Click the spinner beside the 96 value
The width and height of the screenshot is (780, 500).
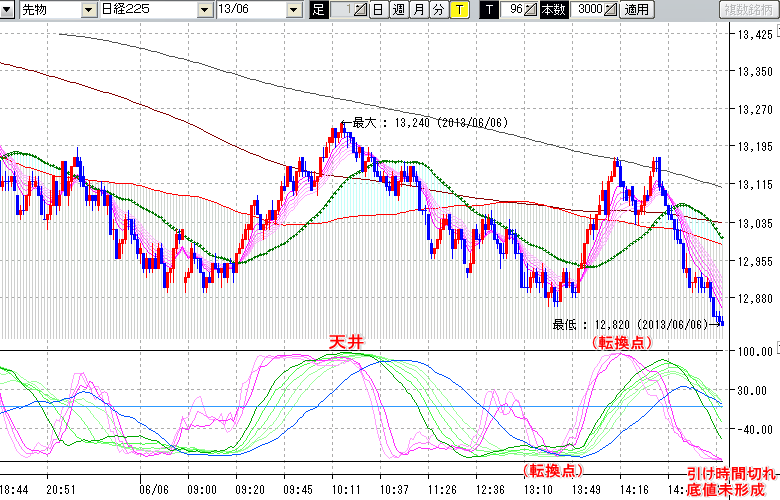click(532, 10)
